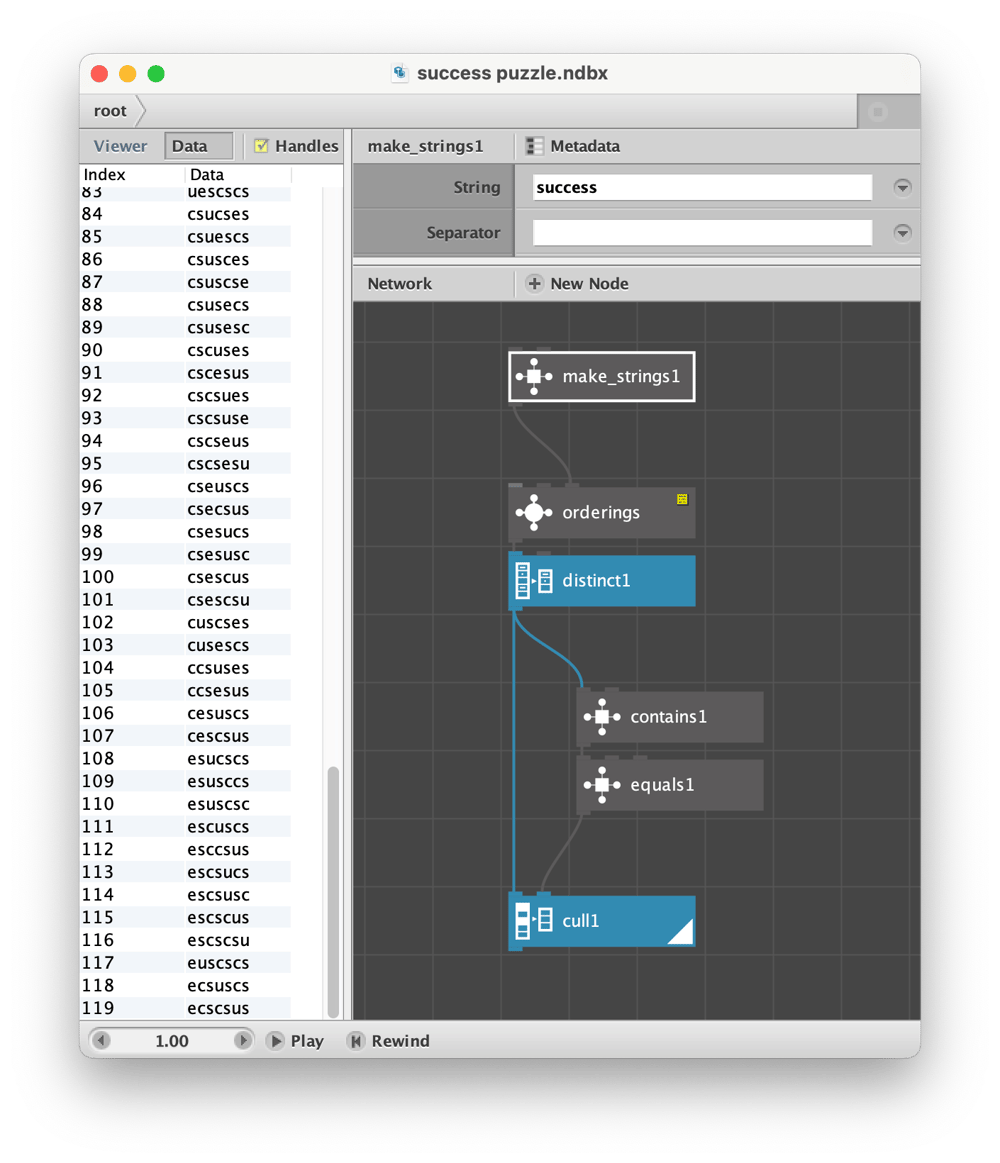
Task: Toggle the stop rendering indicator button
Action: click(878, 112)
